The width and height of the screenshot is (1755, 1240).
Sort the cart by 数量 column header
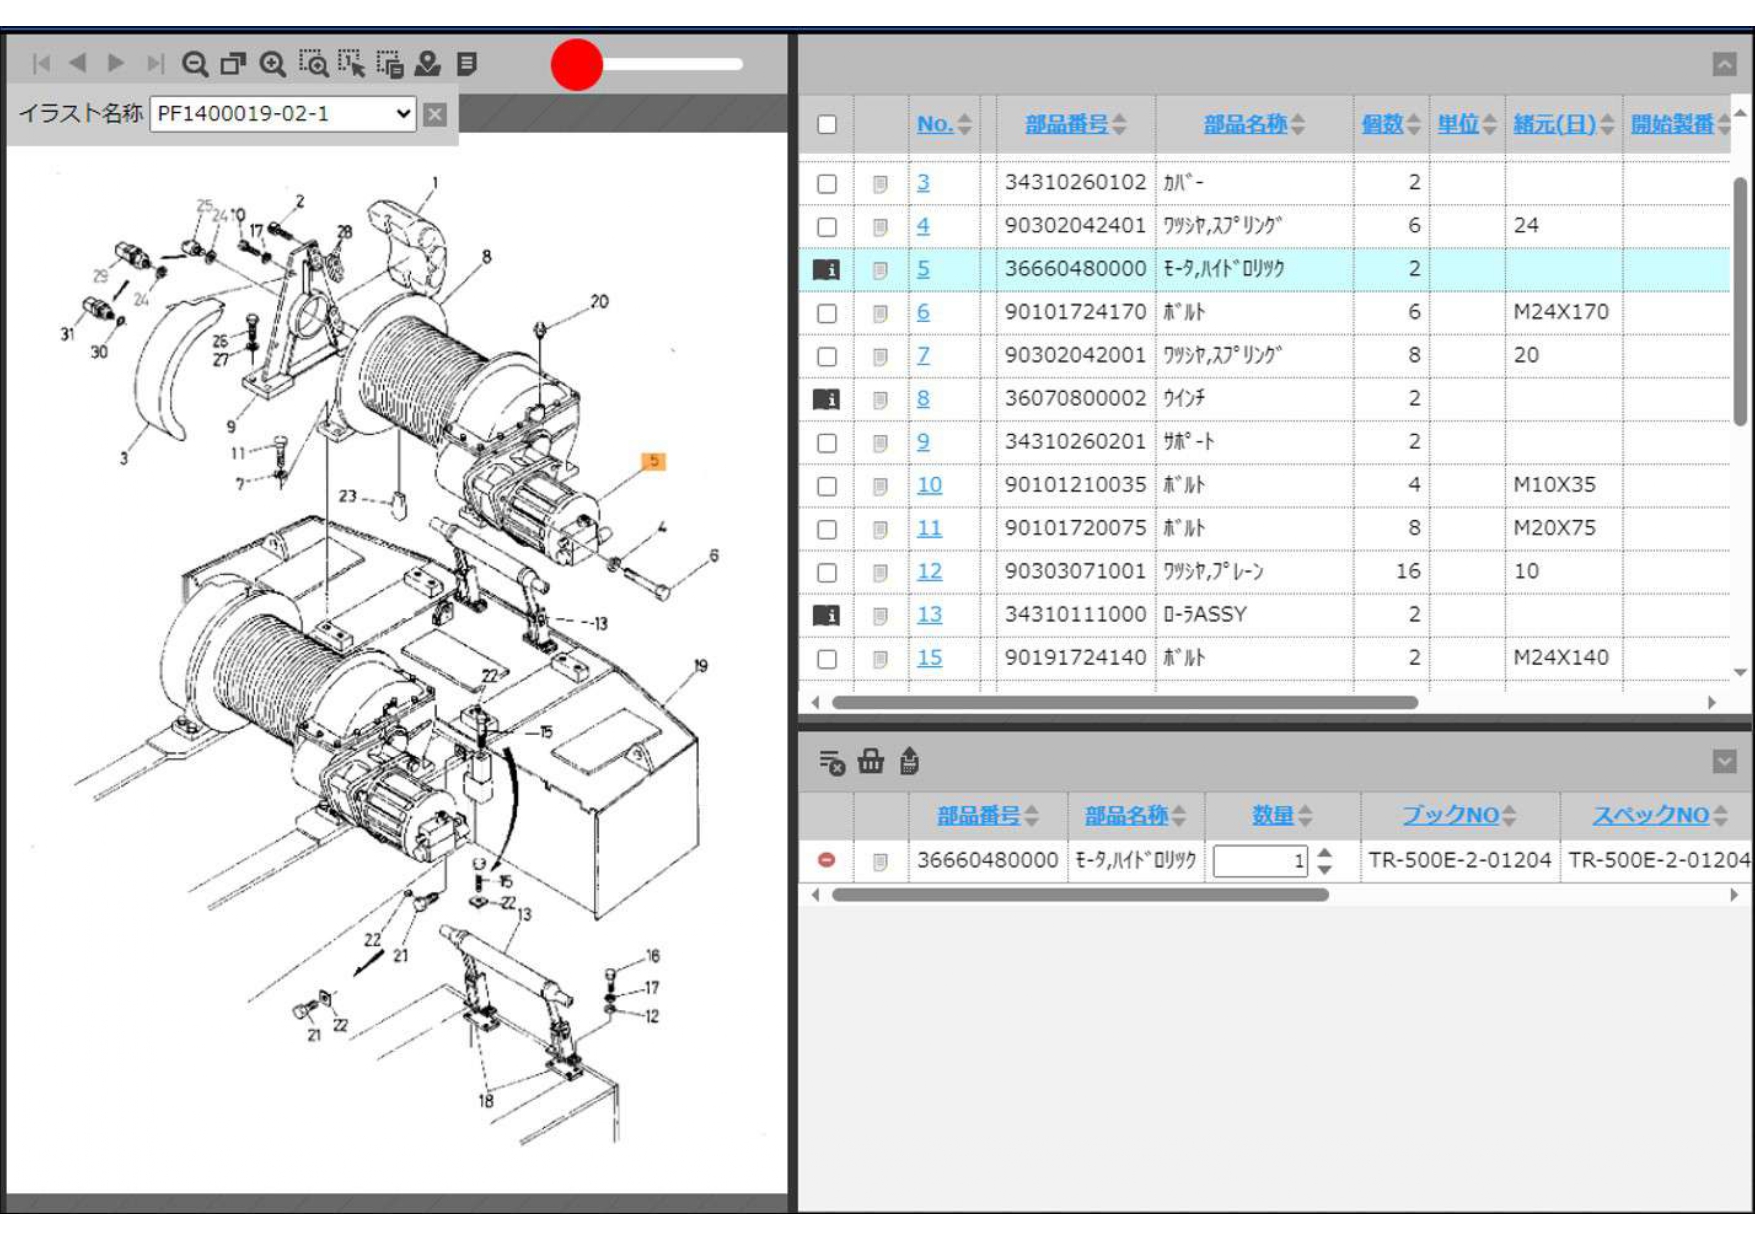click(x=1273, y=816)
